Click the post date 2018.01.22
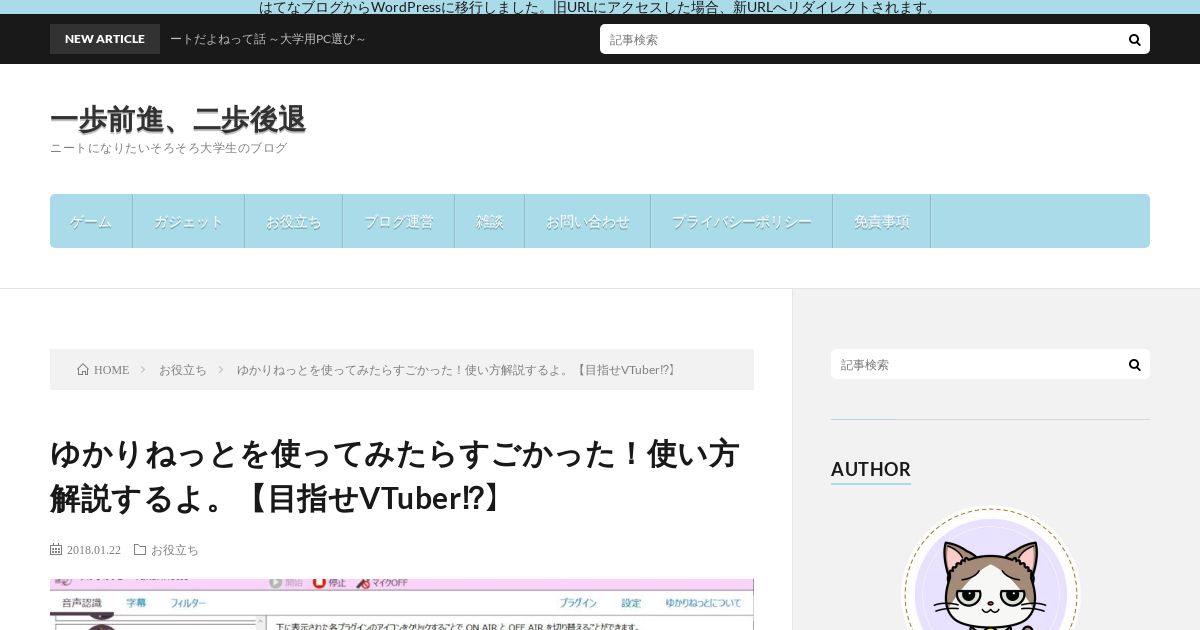This screenshot has width=1200, height=630. (94, 550)
